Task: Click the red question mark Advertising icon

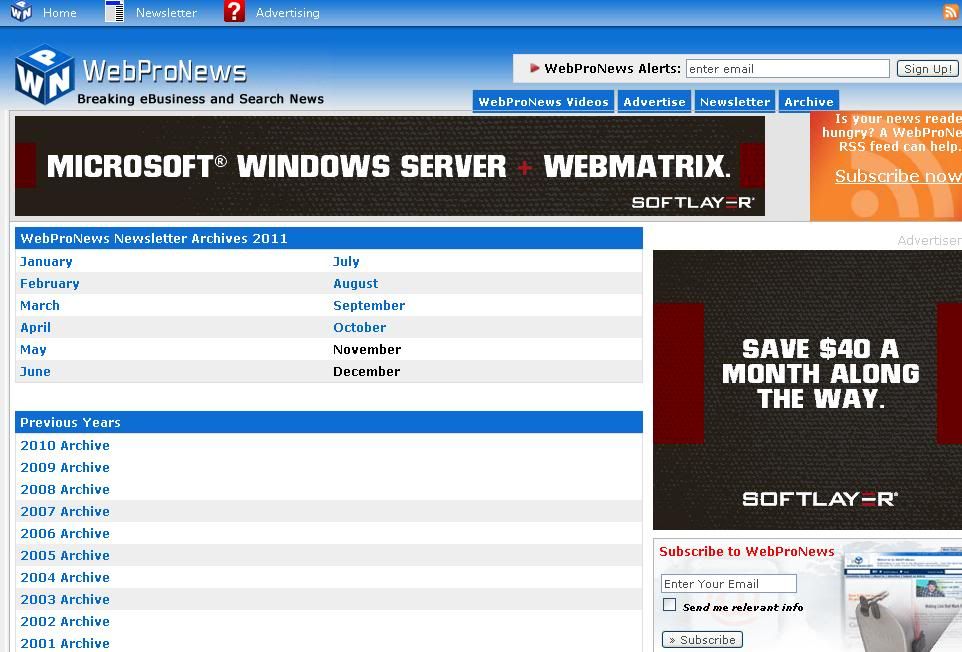Action: [234, 11]
